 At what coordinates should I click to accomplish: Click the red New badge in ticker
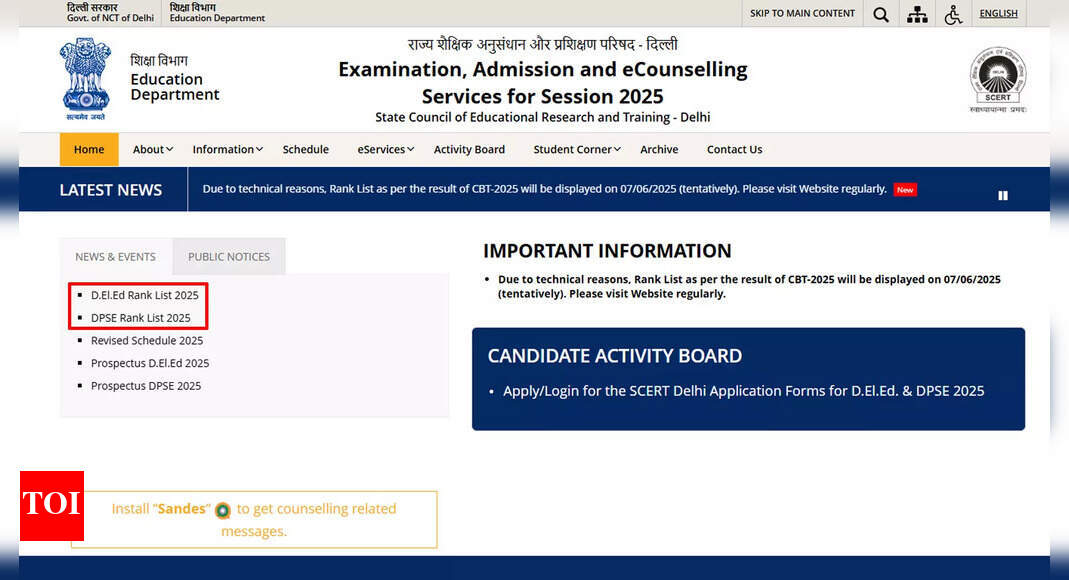(905, 189)
